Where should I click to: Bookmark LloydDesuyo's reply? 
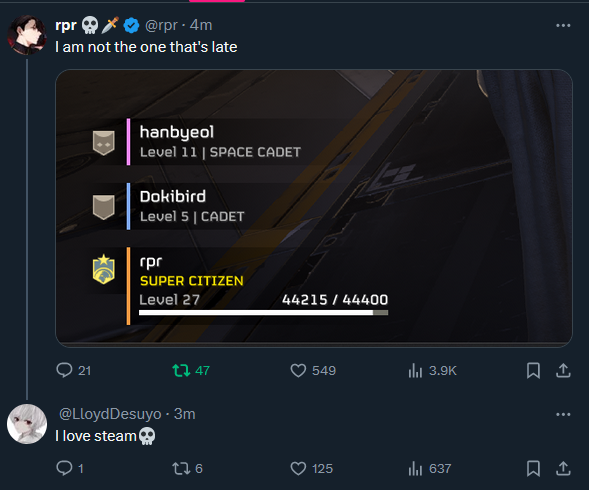point(533,468)
